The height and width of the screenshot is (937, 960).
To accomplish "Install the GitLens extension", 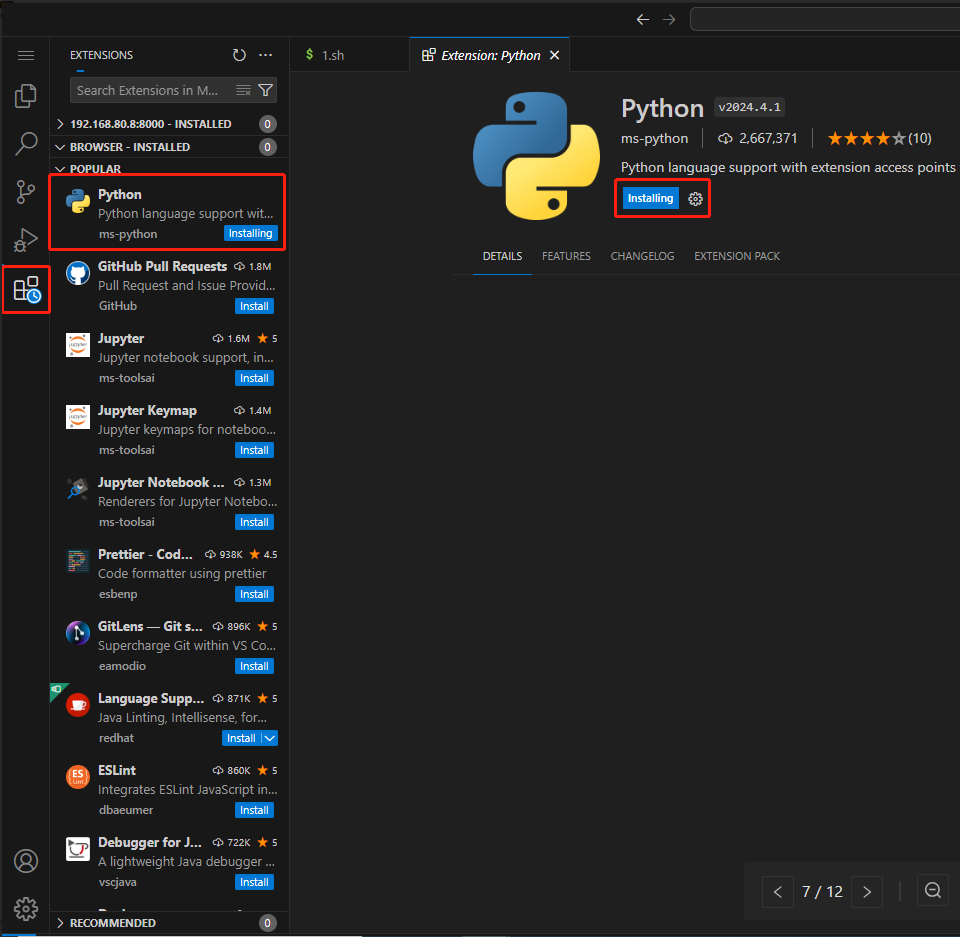I will coord(254,666).
